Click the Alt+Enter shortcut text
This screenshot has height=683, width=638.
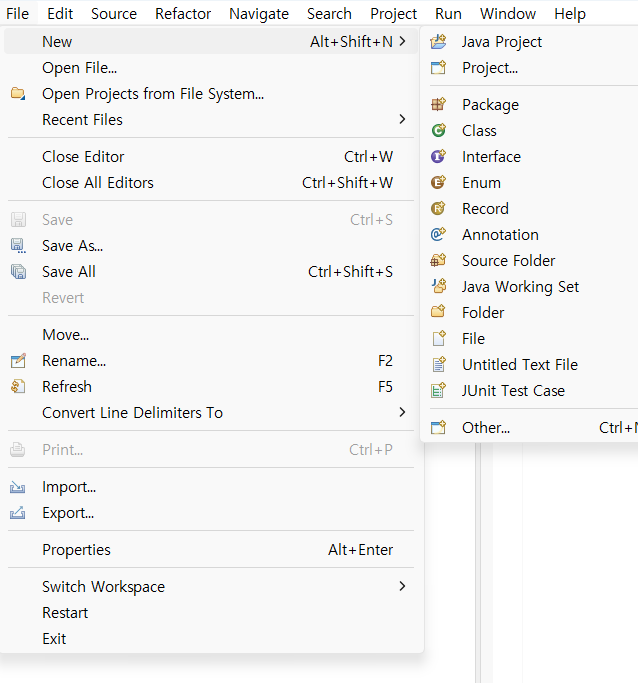click(x=361, y=550)
